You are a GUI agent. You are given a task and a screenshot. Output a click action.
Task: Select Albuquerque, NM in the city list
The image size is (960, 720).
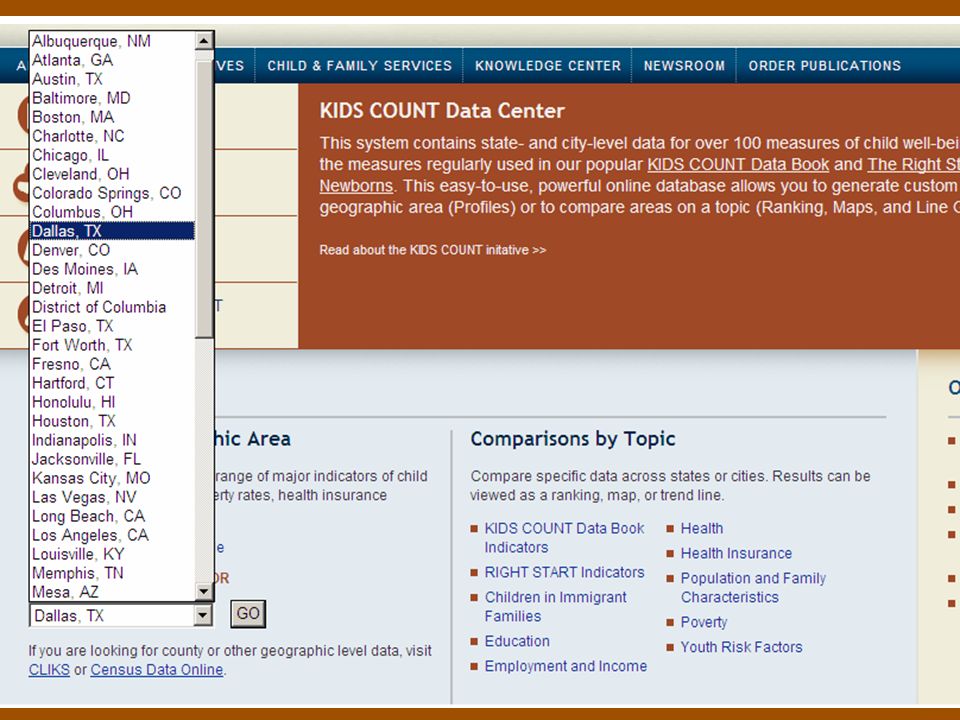(113, 41)
